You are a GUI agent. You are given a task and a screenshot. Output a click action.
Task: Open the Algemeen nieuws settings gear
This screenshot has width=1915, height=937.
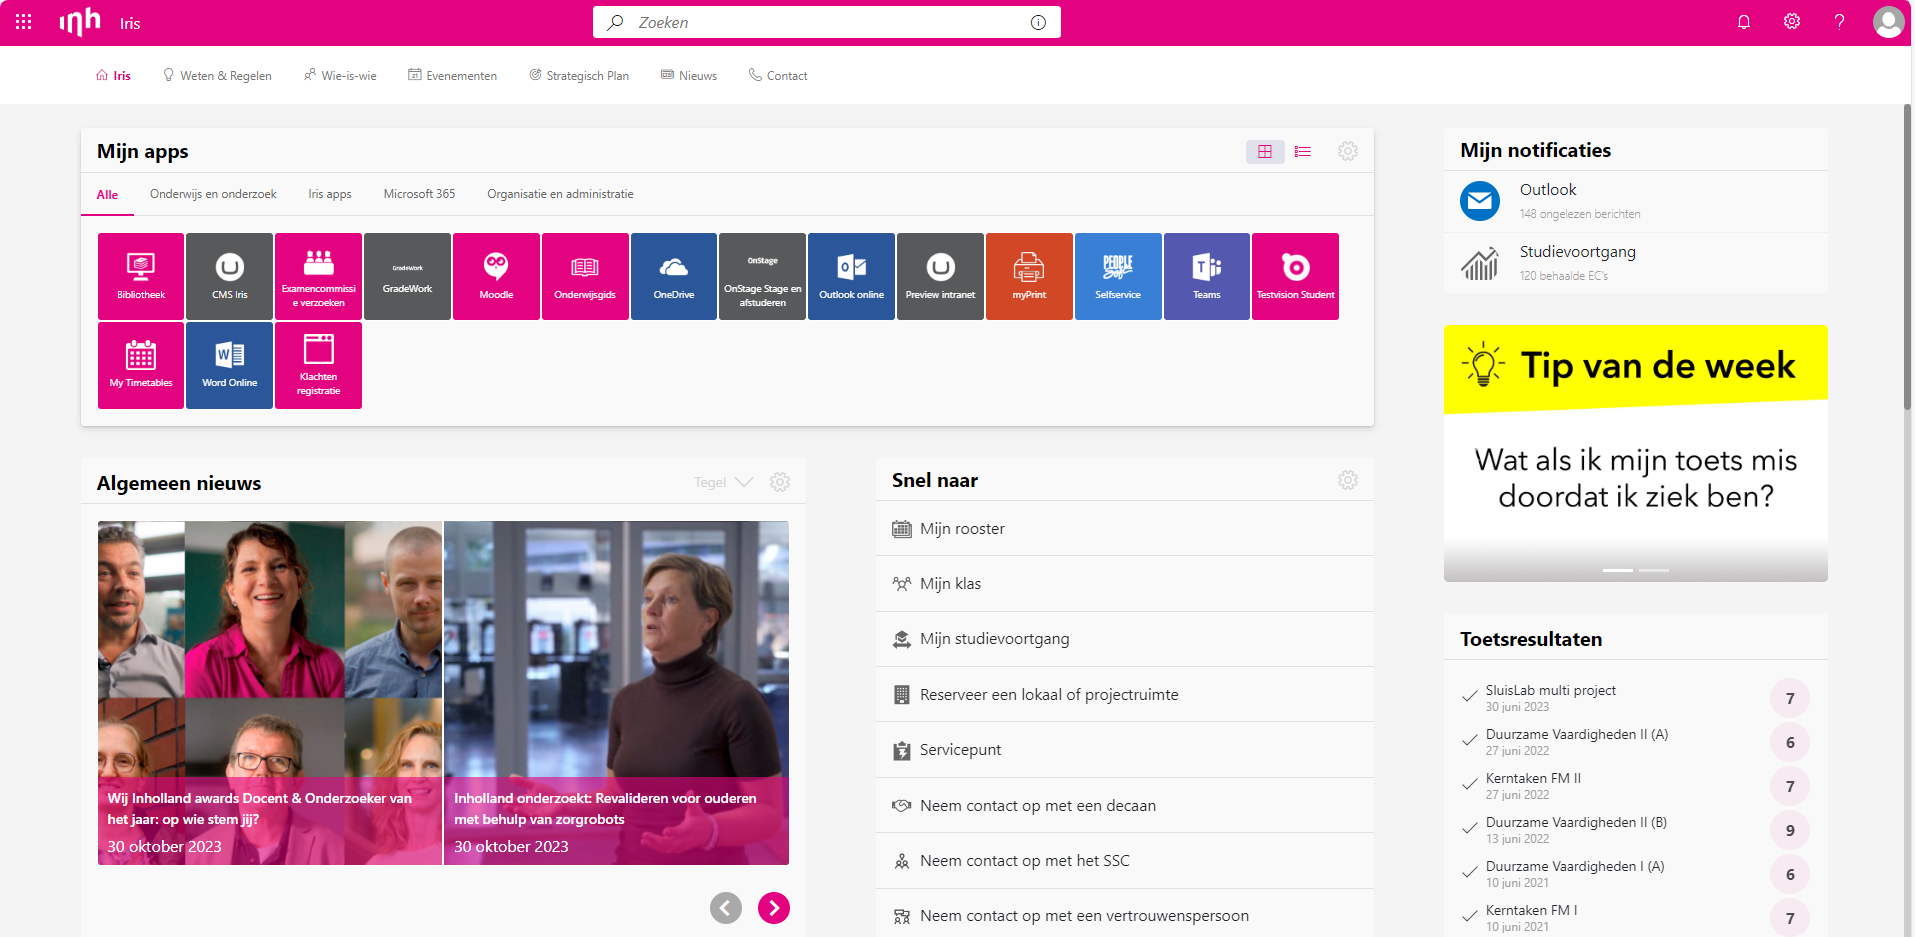780,482
